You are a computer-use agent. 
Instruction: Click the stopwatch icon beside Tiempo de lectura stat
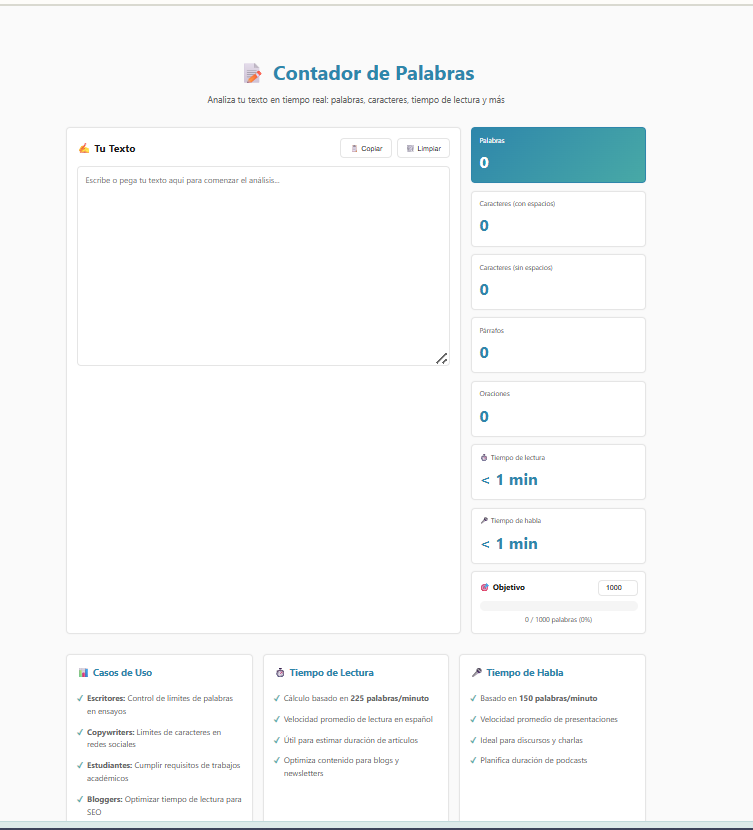484,457
